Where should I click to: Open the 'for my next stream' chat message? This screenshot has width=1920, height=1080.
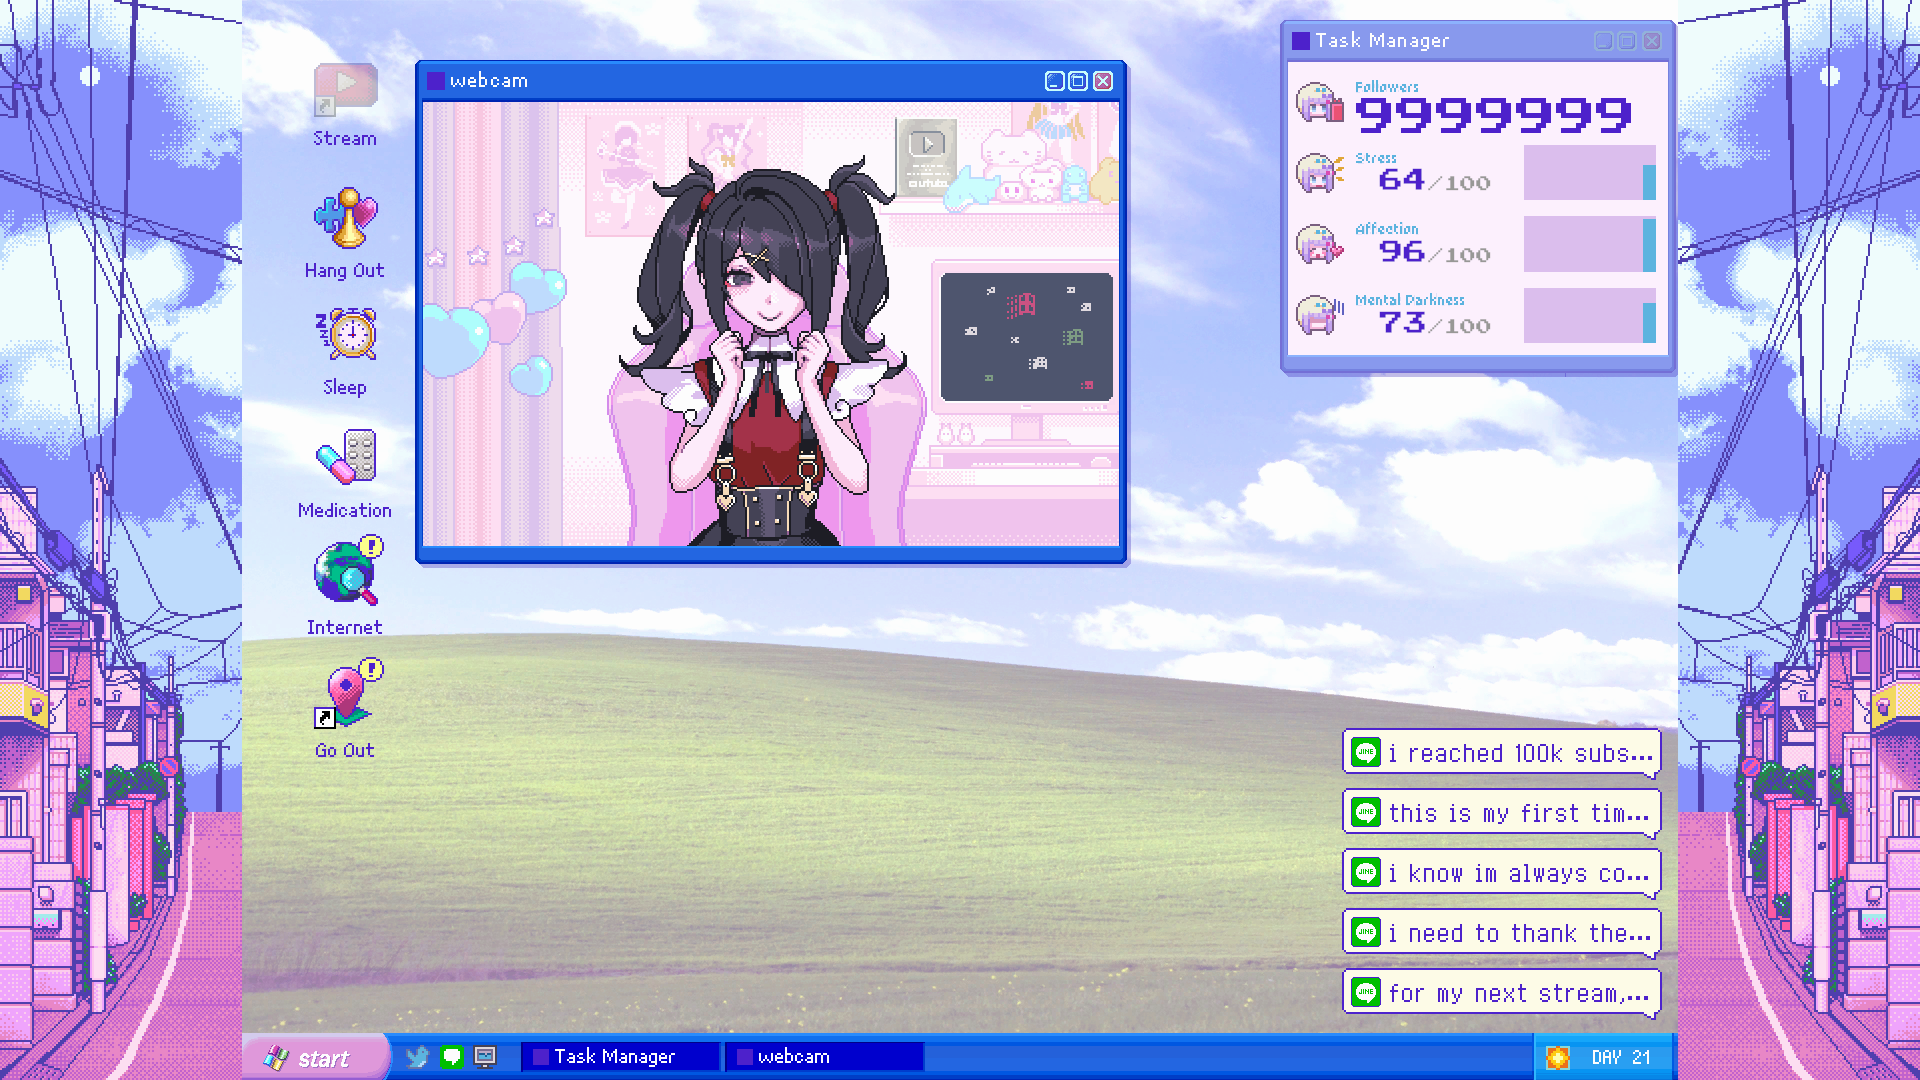(1500, 992)
